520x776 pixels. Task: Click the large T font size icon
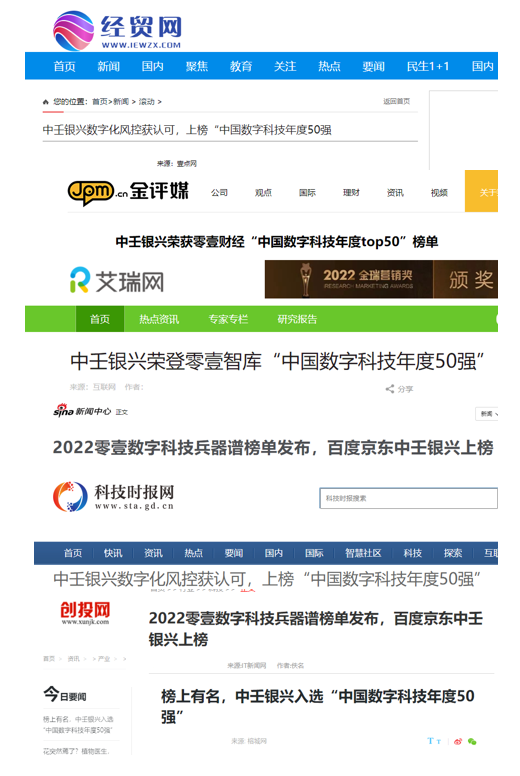pos(430,741)
